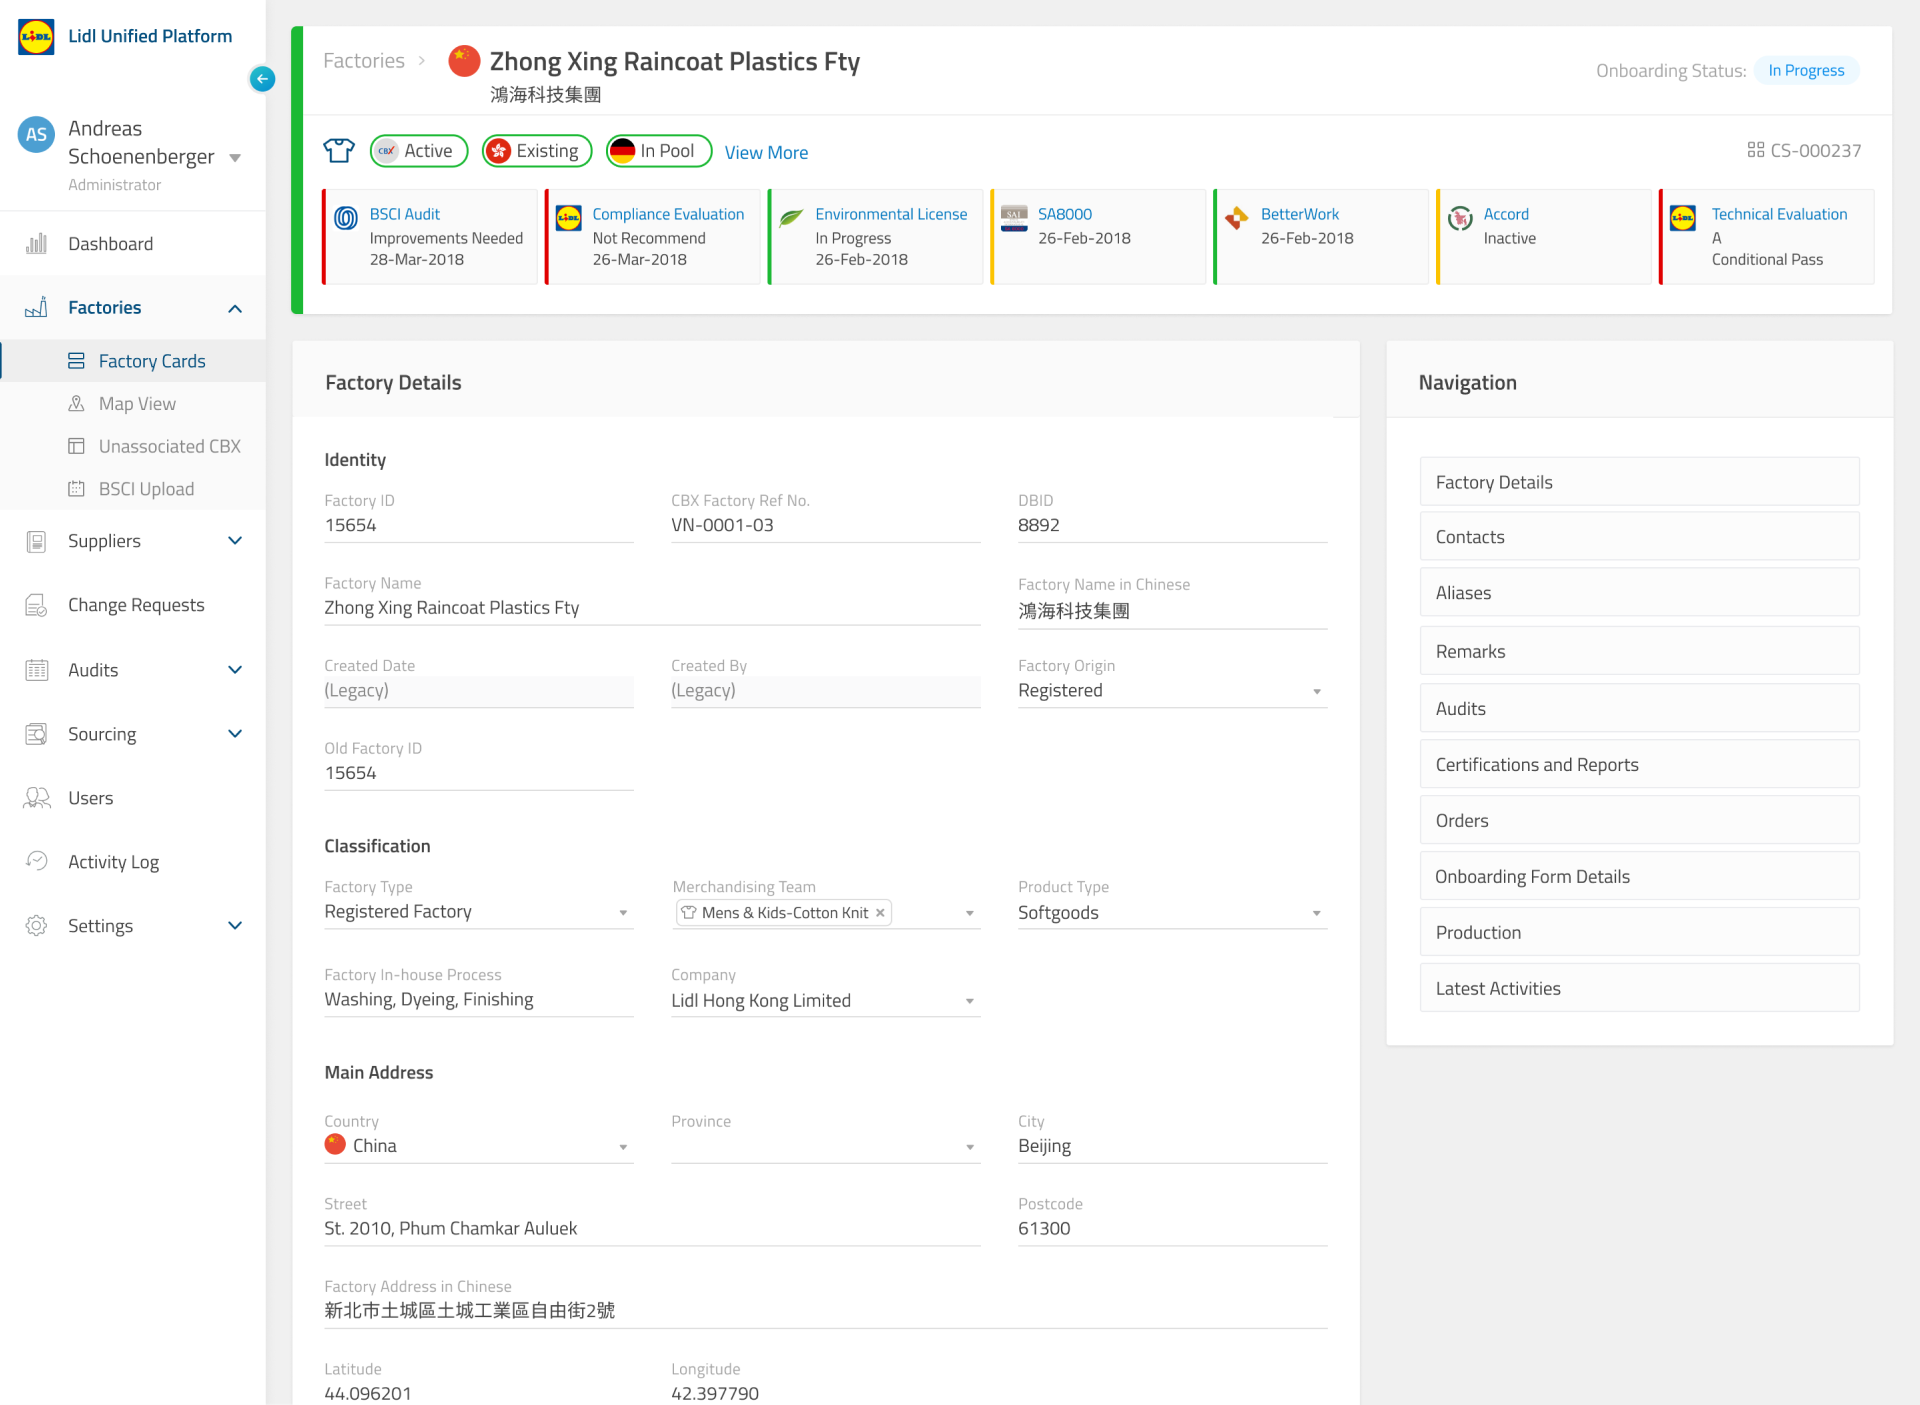Click the garment t-shirt icon

339,151
